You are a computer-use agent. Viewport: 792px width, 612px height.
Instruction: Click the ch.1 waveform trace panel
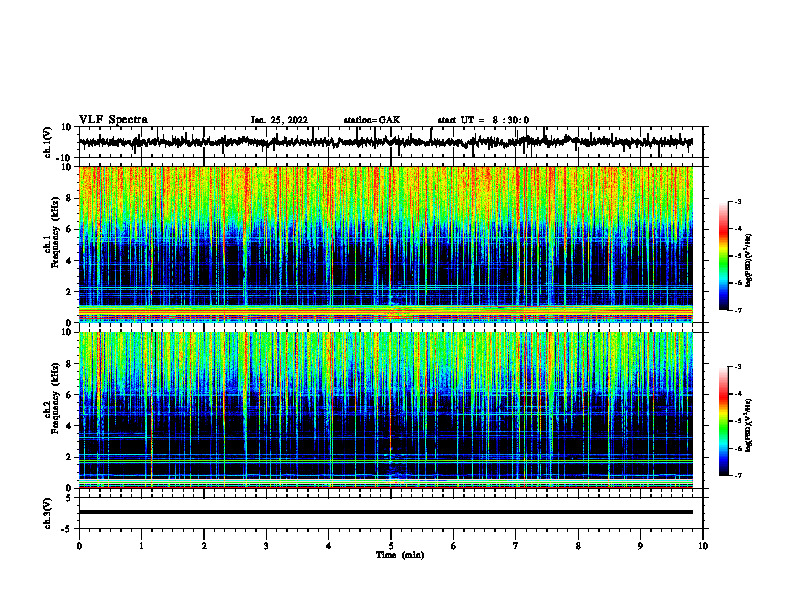point(390,142)
